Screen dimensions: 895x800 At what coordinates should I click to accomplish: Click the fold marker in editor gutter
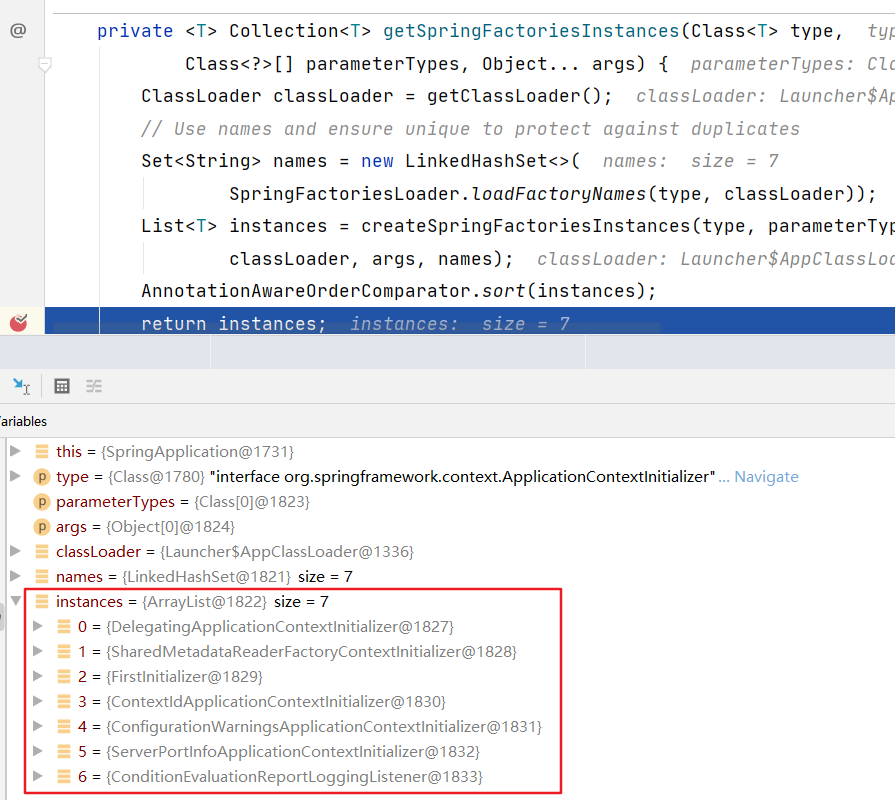pyautogui.click(x=45, y=64)
